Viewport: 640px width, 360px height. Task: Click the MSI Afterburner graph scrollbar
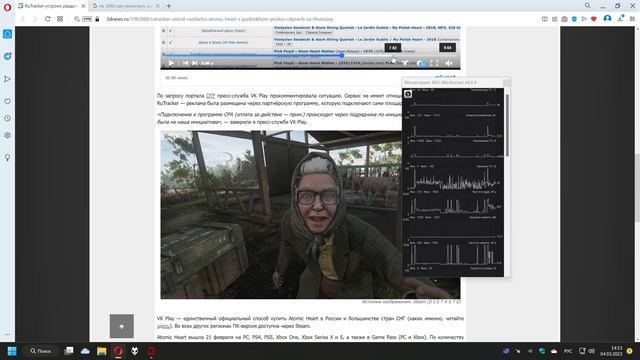click(507, 124)
